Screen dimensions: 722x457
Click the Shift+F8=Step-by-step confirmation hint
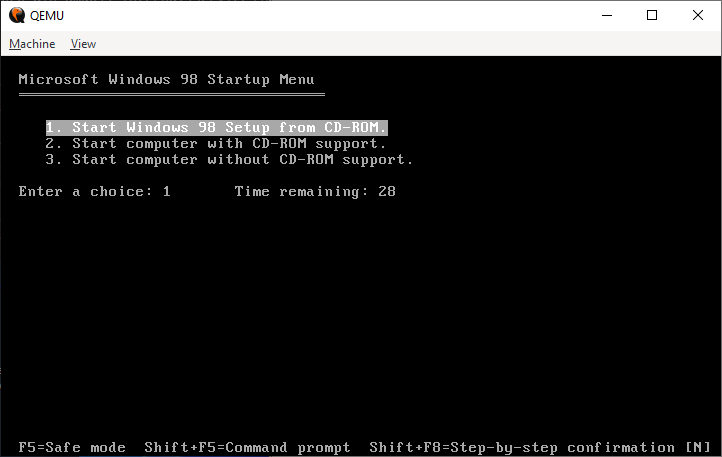click(x=522, y=447)
